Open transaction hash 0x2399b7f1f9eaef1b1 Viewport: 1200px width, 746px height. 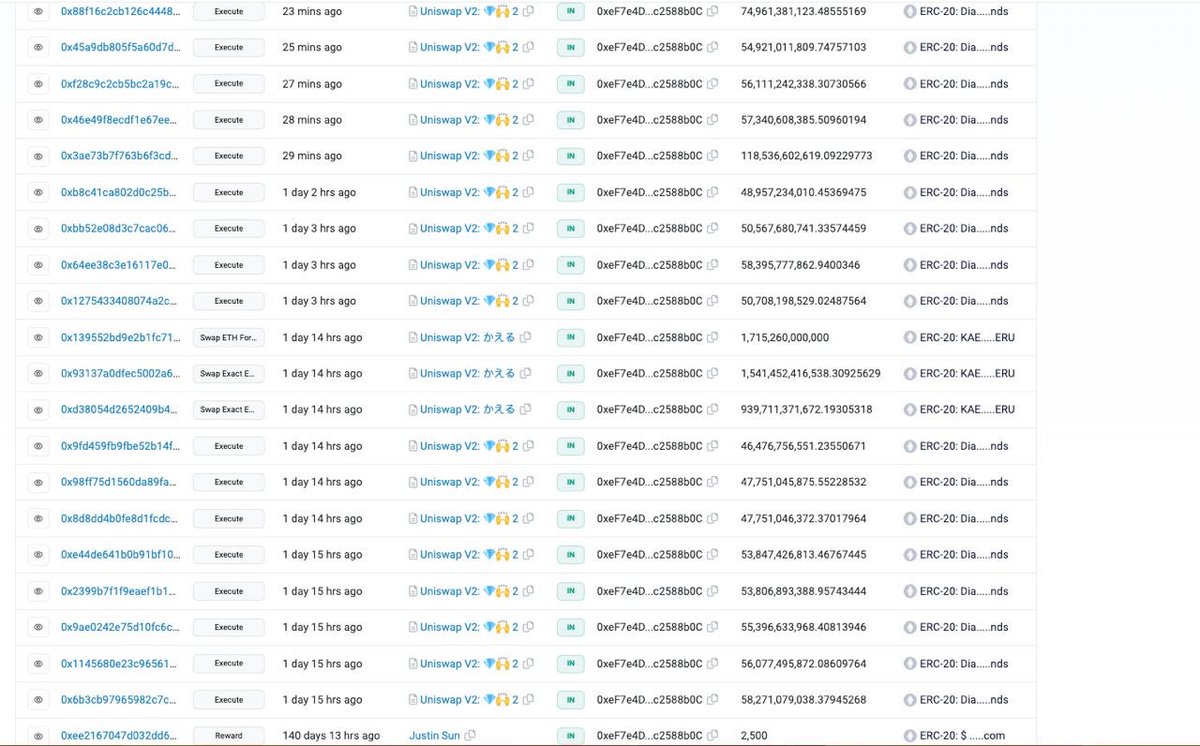coord(118,590)
